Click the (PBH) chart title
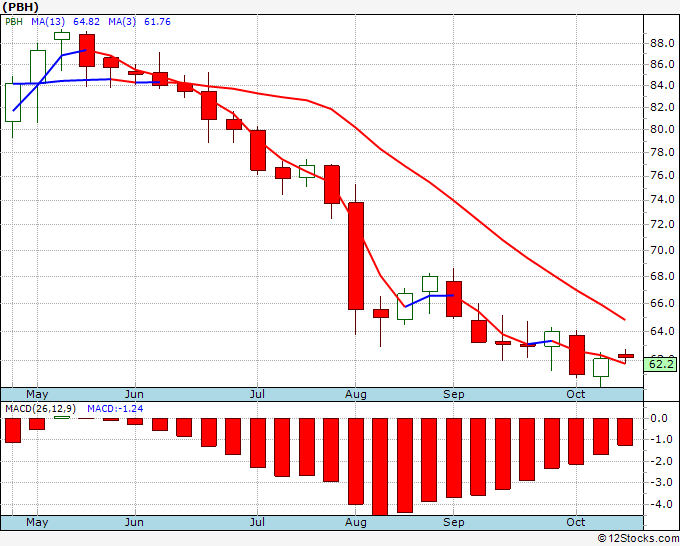680x546 pixels. click(20, 7)
